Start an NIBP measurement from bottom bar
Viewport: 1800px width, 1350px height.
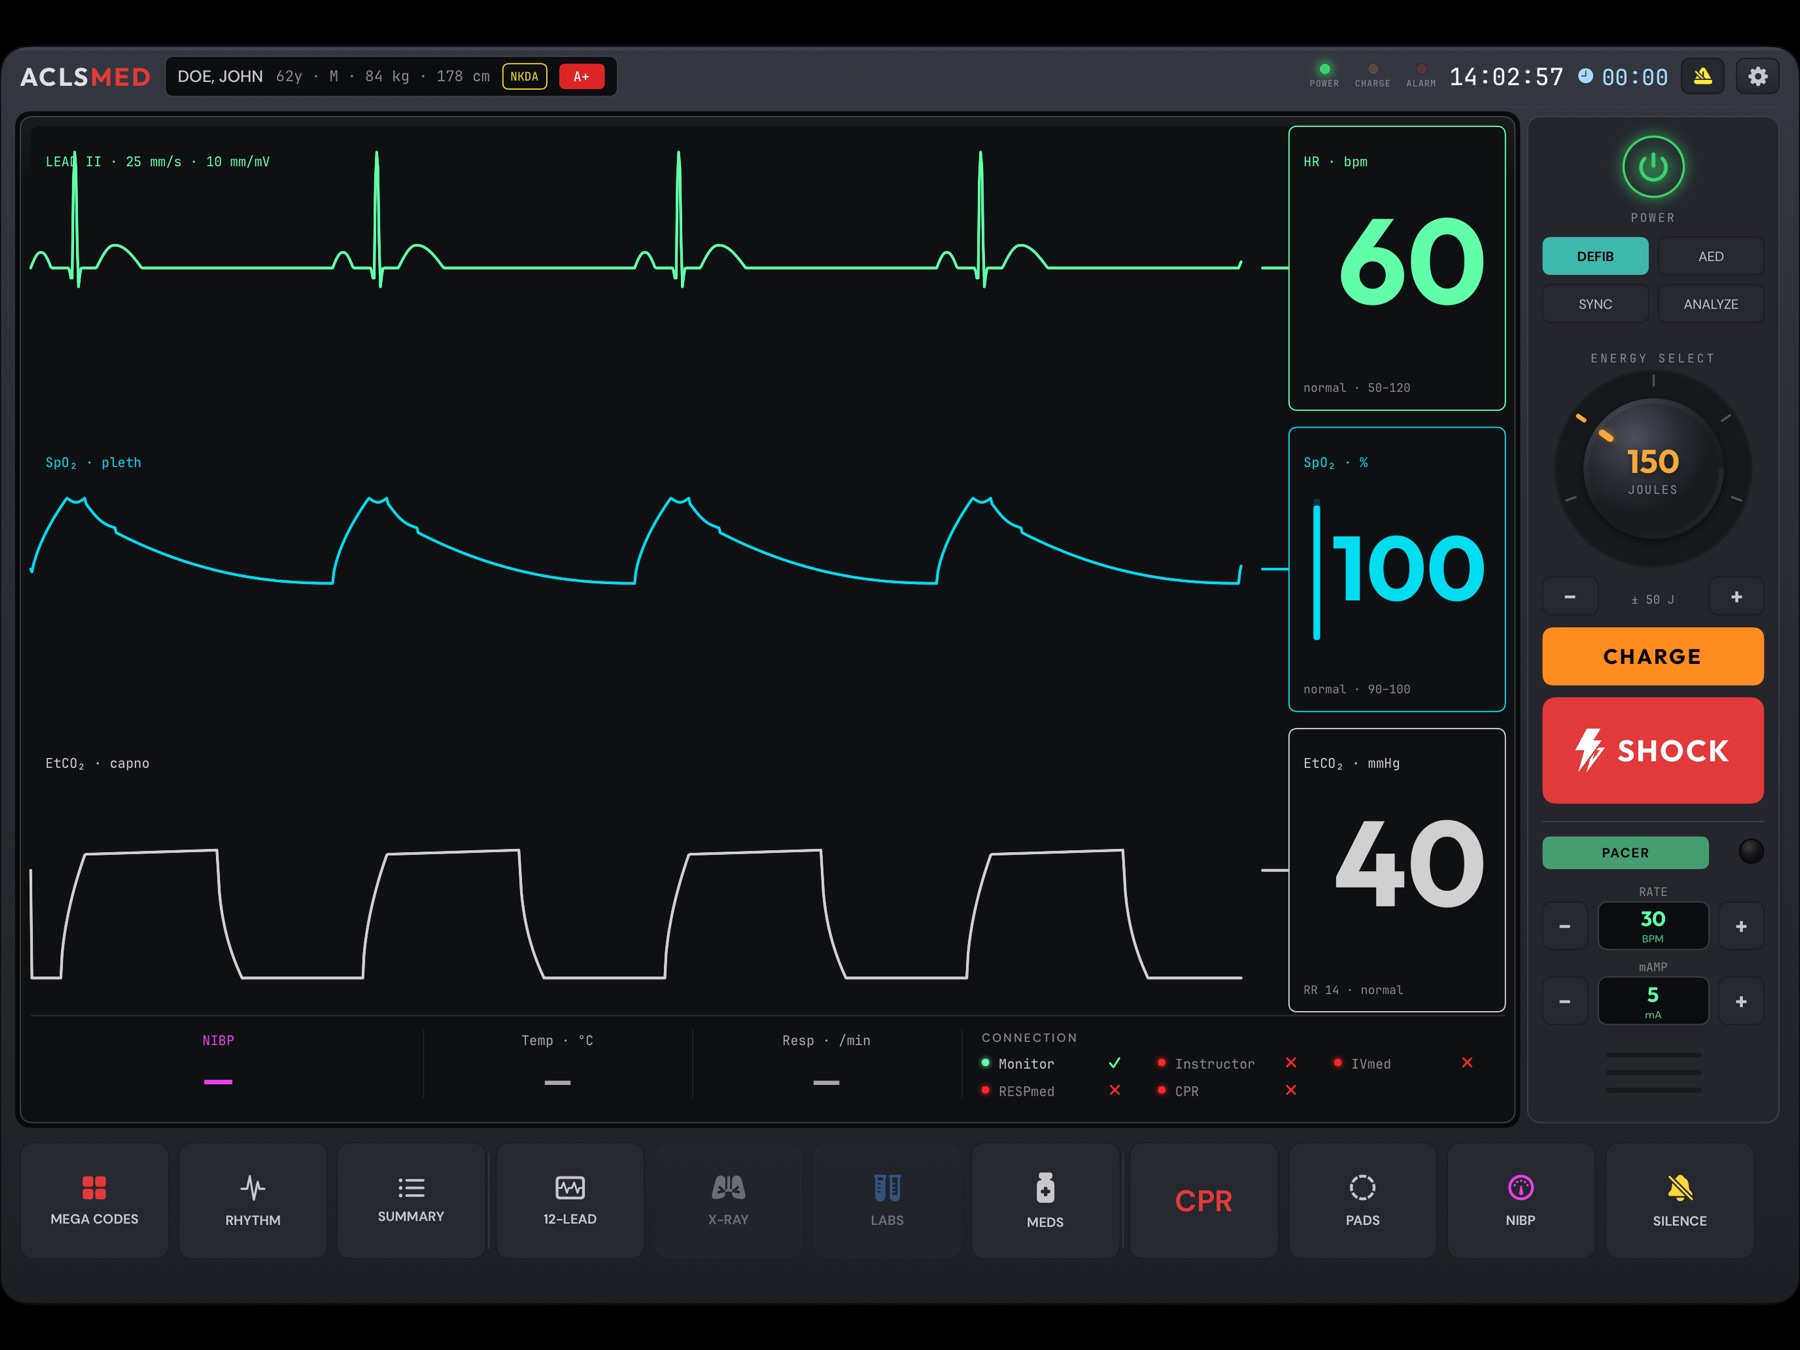tap(1521, 1200)
